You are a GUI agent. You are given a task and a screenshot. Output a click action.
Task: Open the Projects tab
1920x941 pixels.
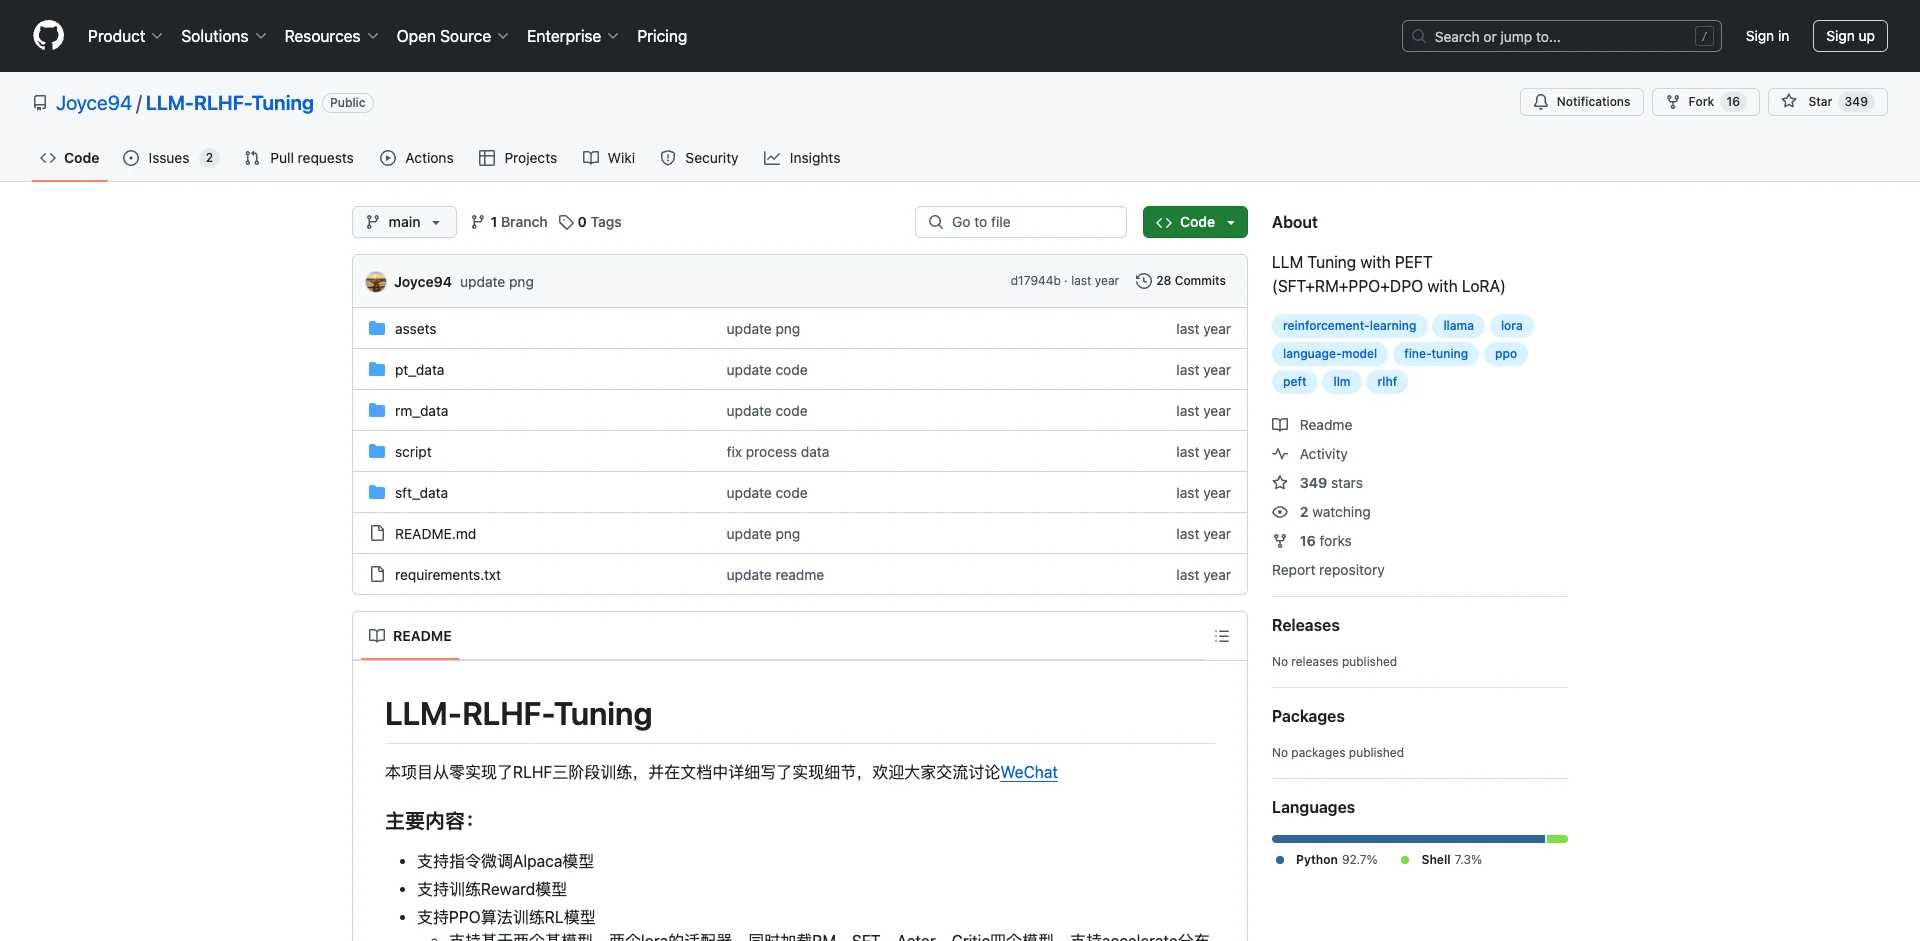coord(518,158)
